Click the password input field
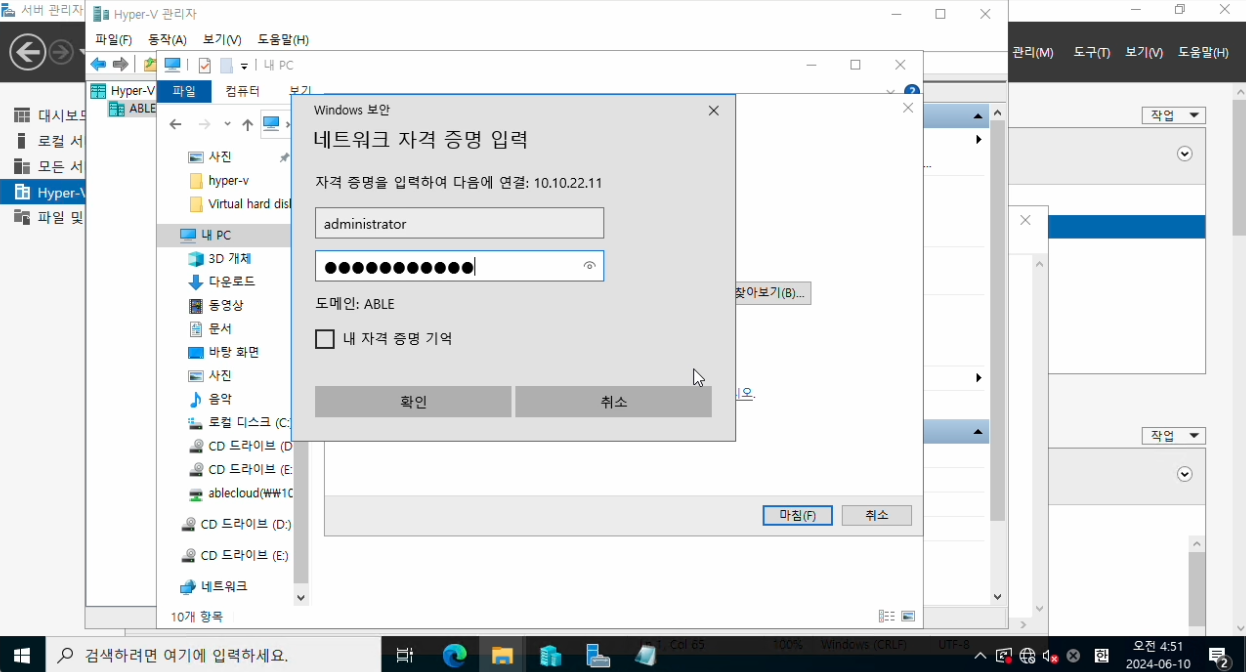 [x=459, y=266]
